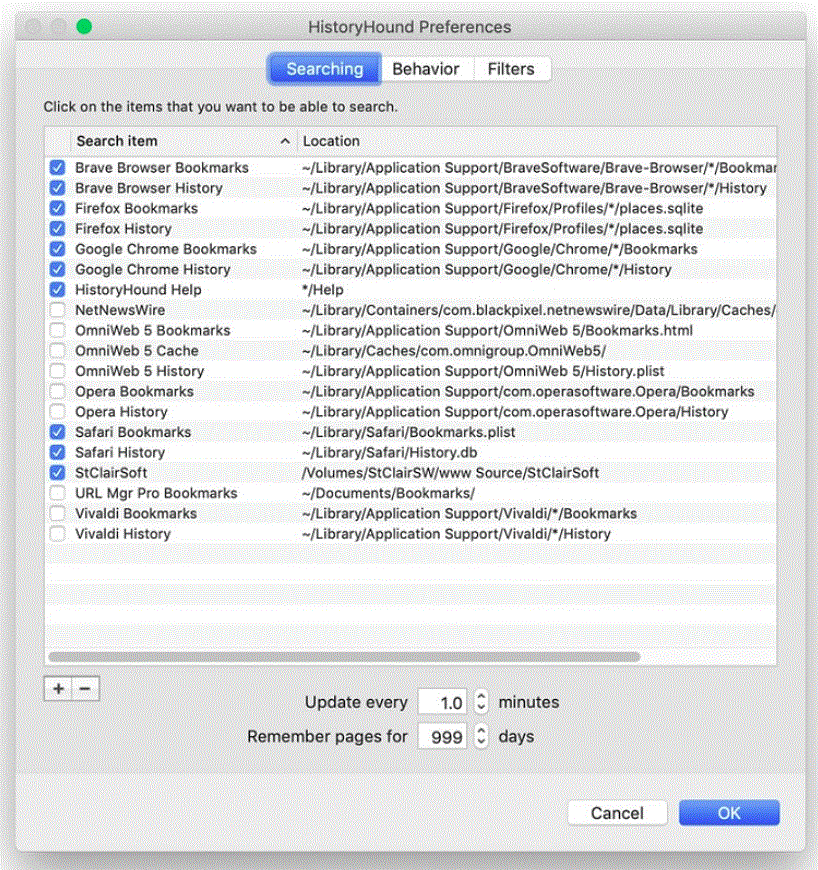Uncheck Brave Browser Bookmarks checkbox
The width and height of the screenshot is (818, 870).
click(x=57, y=168)
